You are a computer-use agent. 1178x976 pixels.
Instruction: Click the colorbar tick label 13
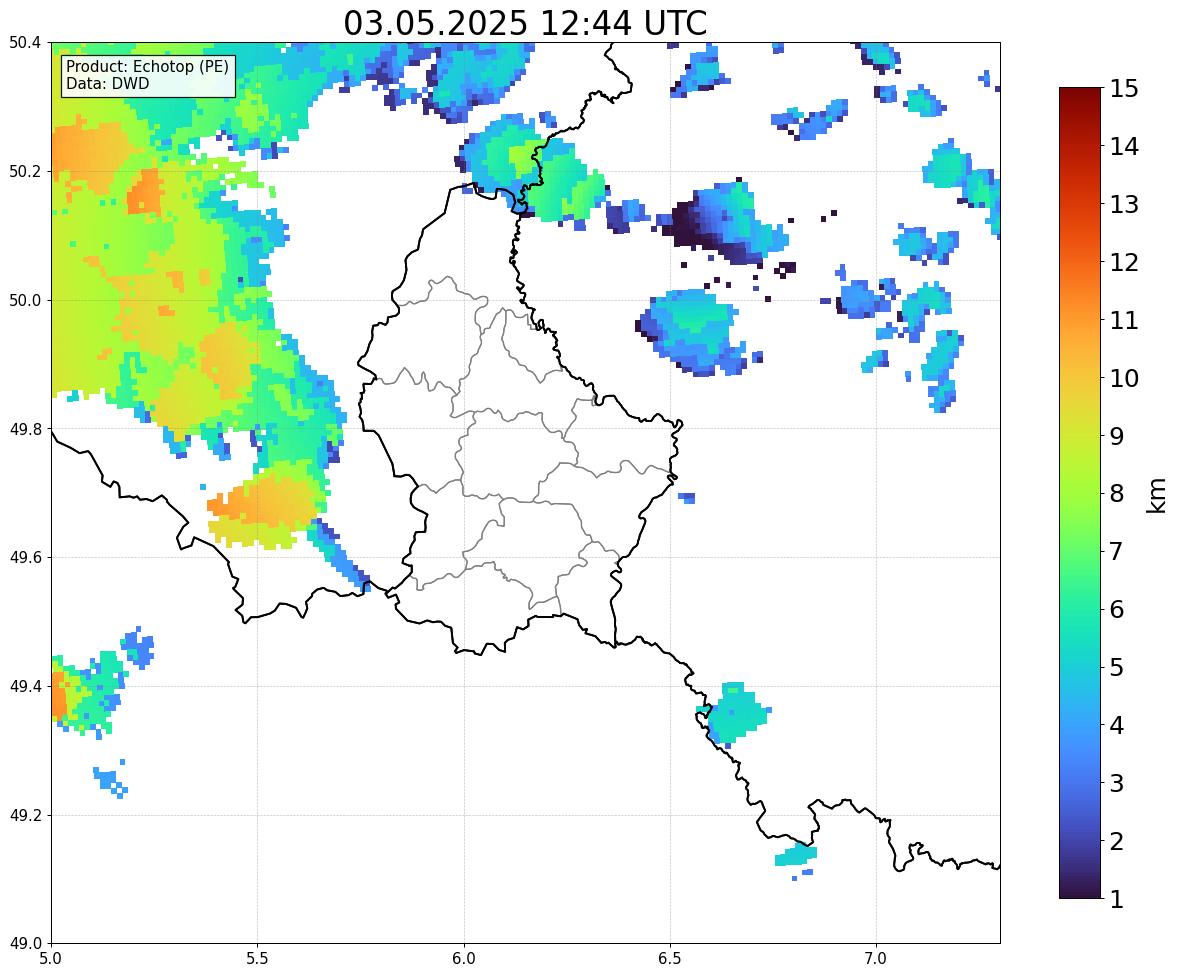[1124, 204]
